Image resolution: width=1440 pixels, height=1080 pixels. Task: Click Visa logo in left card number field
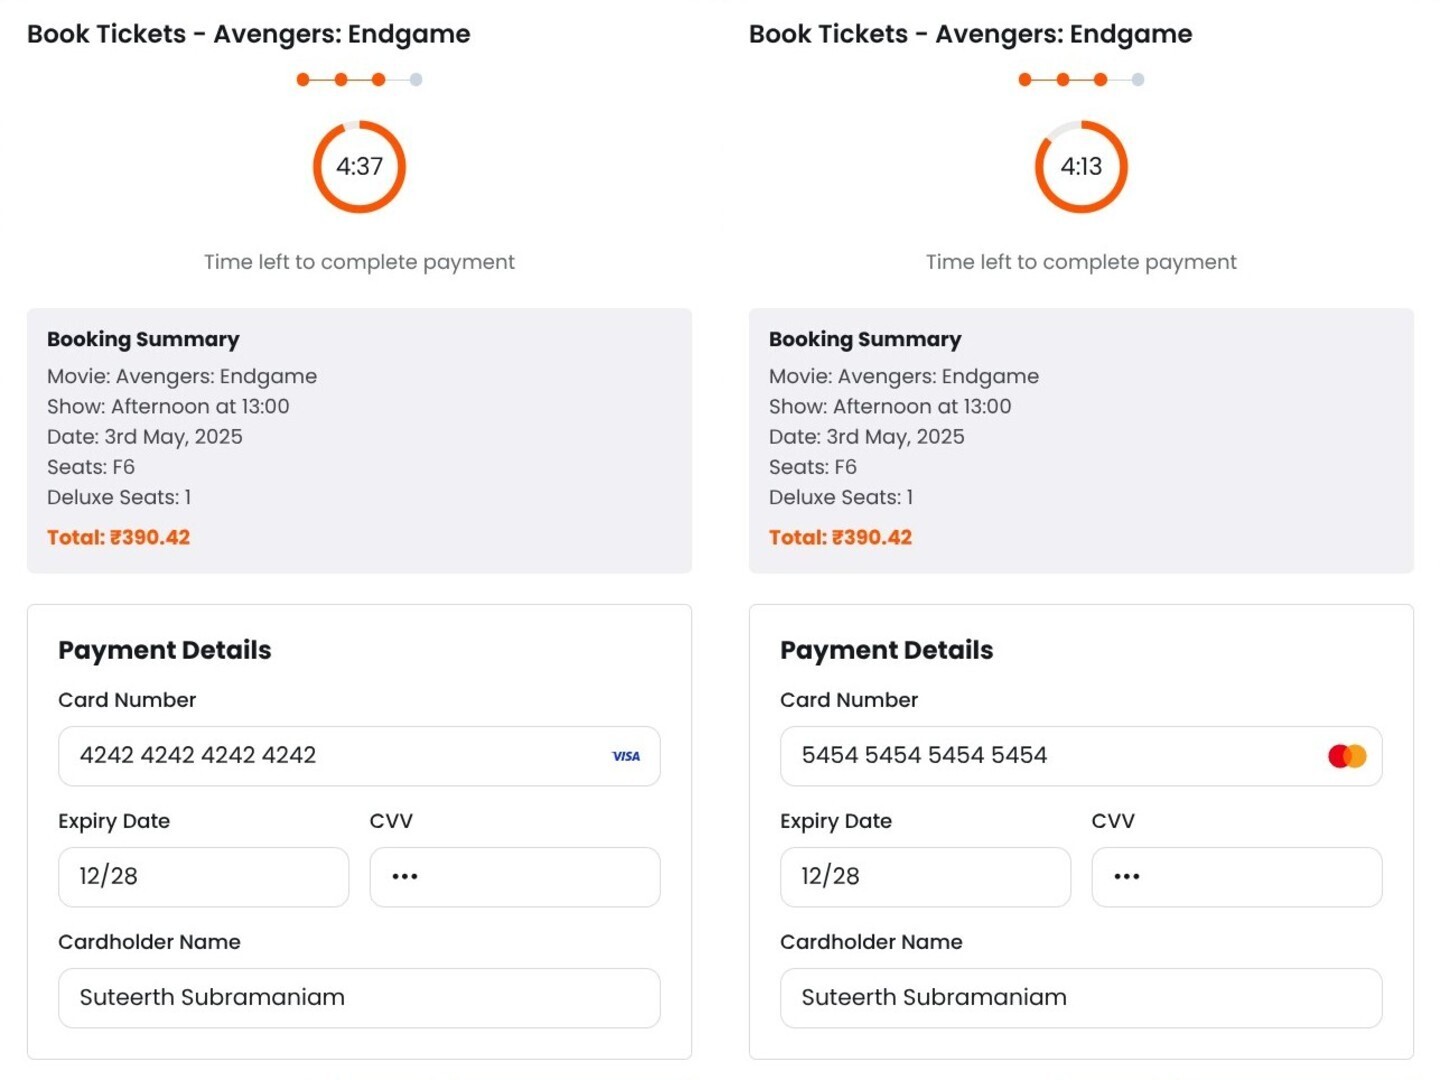pos(626,756)
